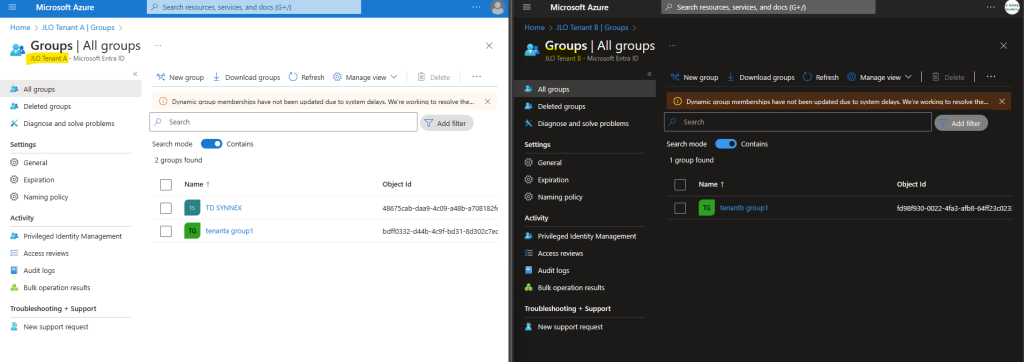Image resolution: width=1024 pixels, height=362 pixels.
Task: Refresh the Tenant A groups list
Action: point(306,77)
